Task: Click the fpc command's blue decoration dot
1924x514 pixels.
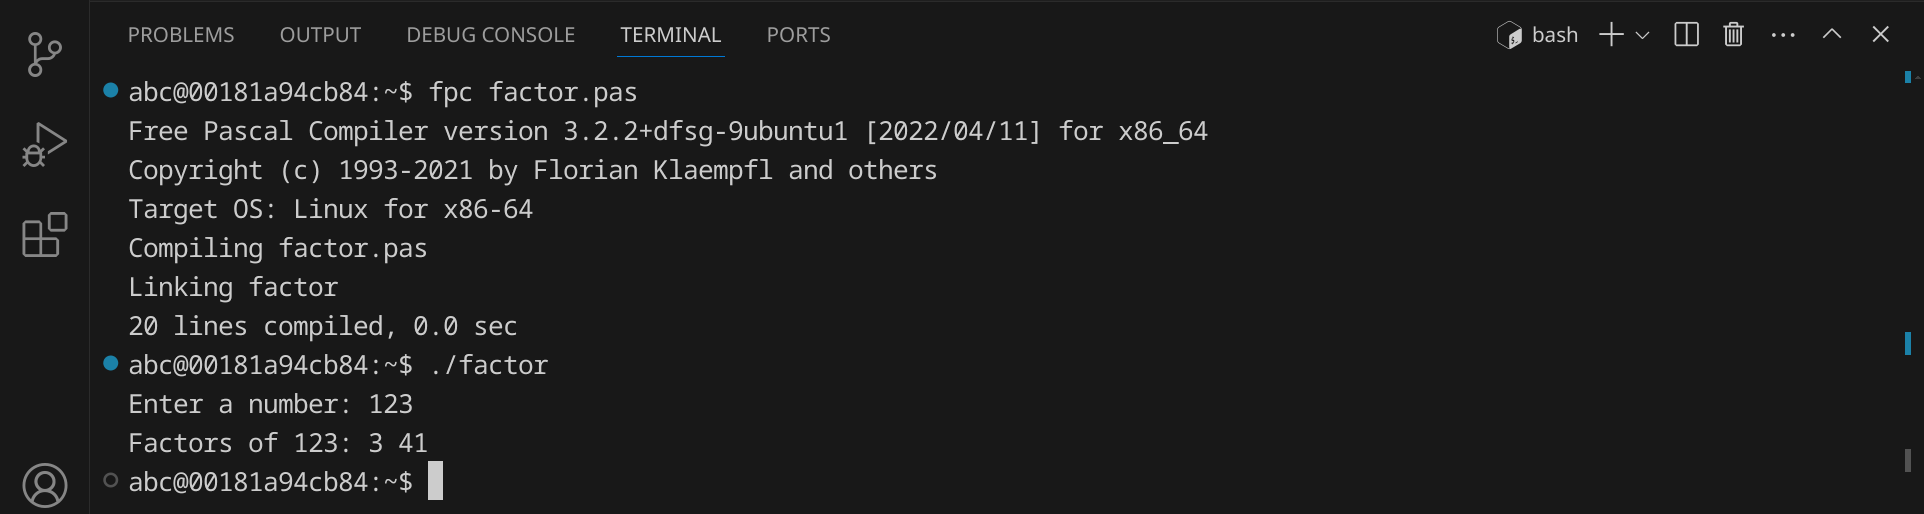Action: click(110, 90)
